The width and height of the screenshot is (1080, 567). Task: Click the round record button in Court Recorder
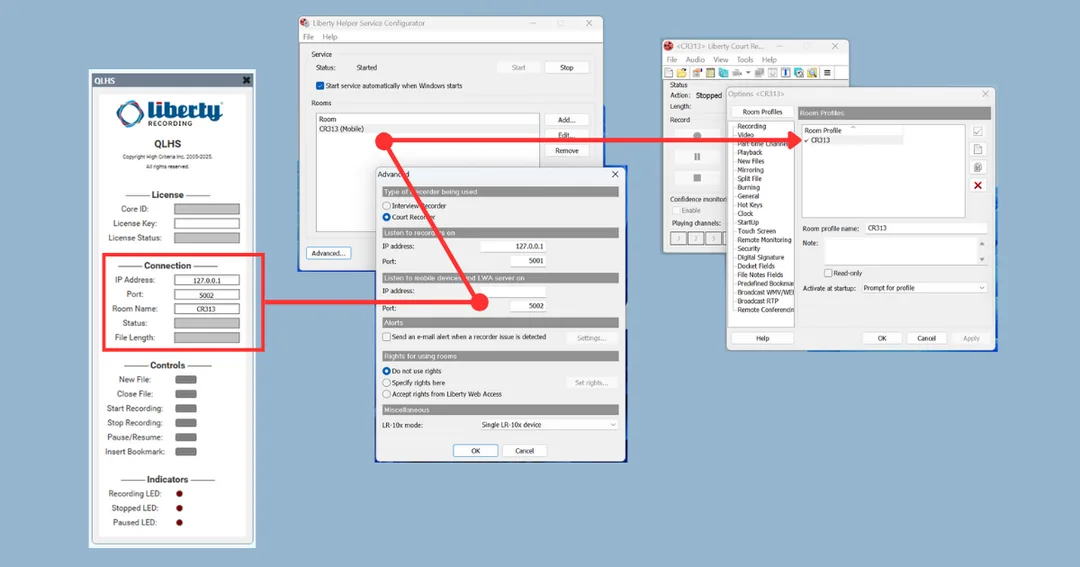[x=697, y=136]
